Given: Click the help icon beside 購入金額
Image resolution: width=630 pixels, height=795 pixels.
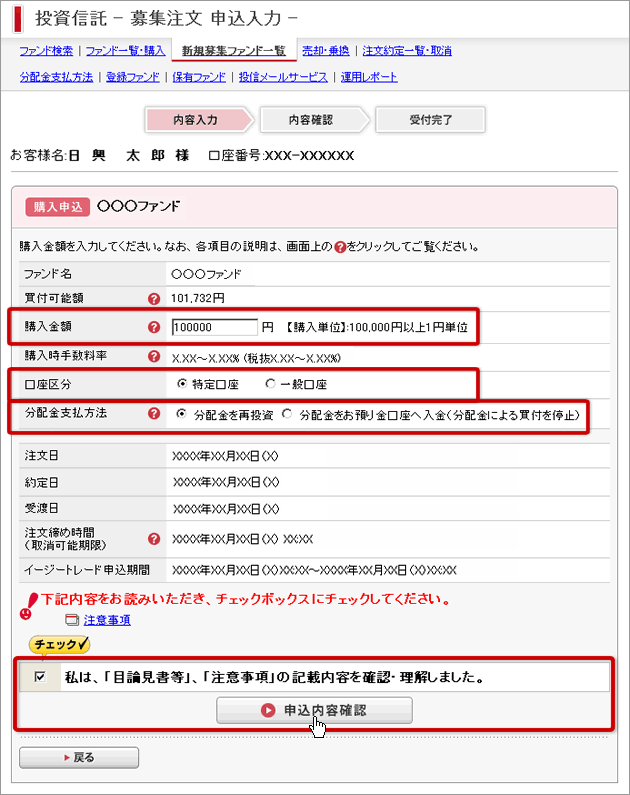Looking at the screenshot, I should [x=154, y=327].
